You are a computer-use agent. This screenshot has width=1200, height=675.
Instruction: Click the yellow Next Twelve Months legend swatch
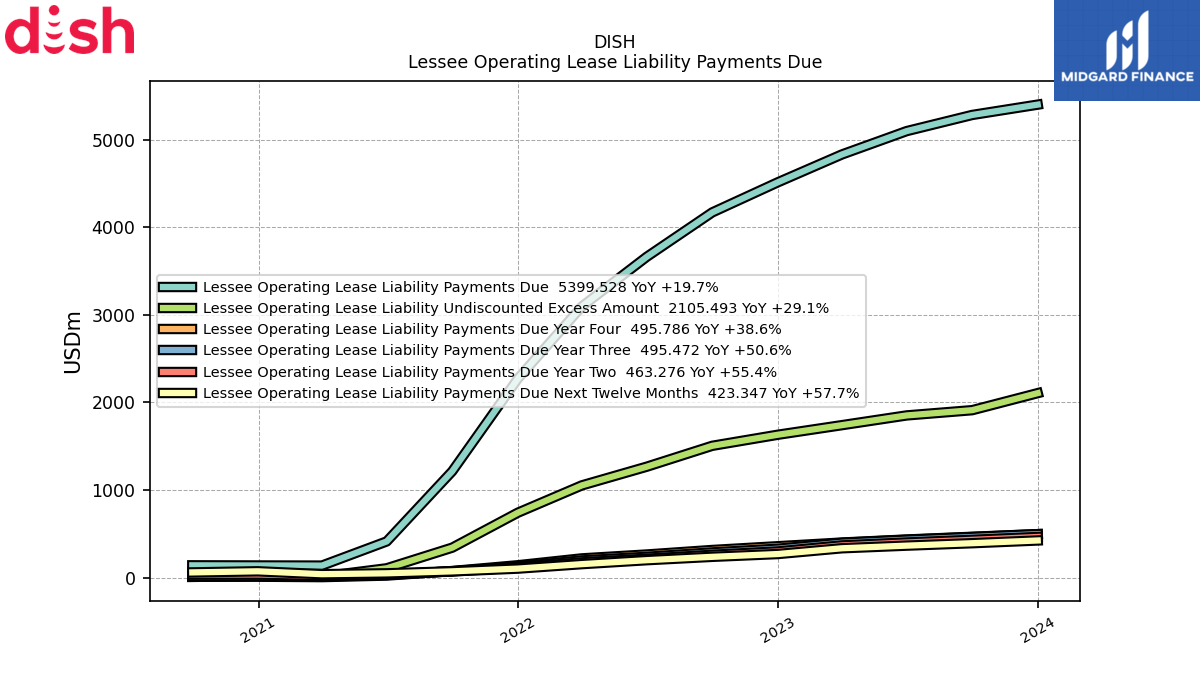tap(177, 393)
